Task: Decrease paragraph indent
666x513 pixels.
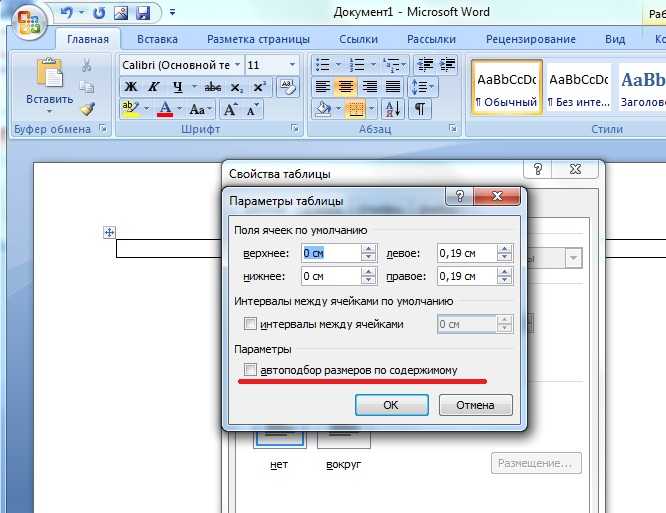Action: (425, 65)
